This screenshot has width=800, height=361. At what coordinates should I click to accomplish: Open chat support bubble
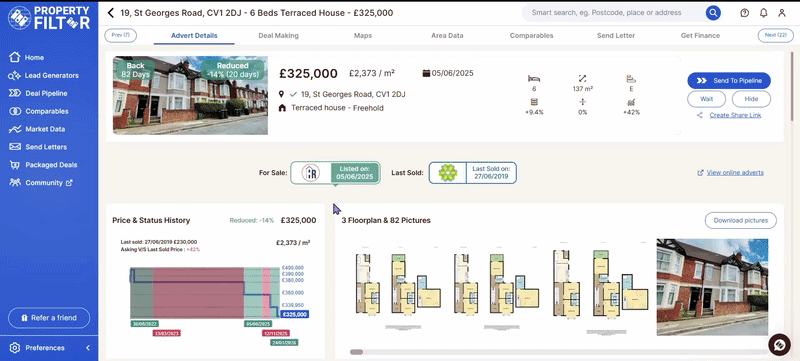[779, 345]
